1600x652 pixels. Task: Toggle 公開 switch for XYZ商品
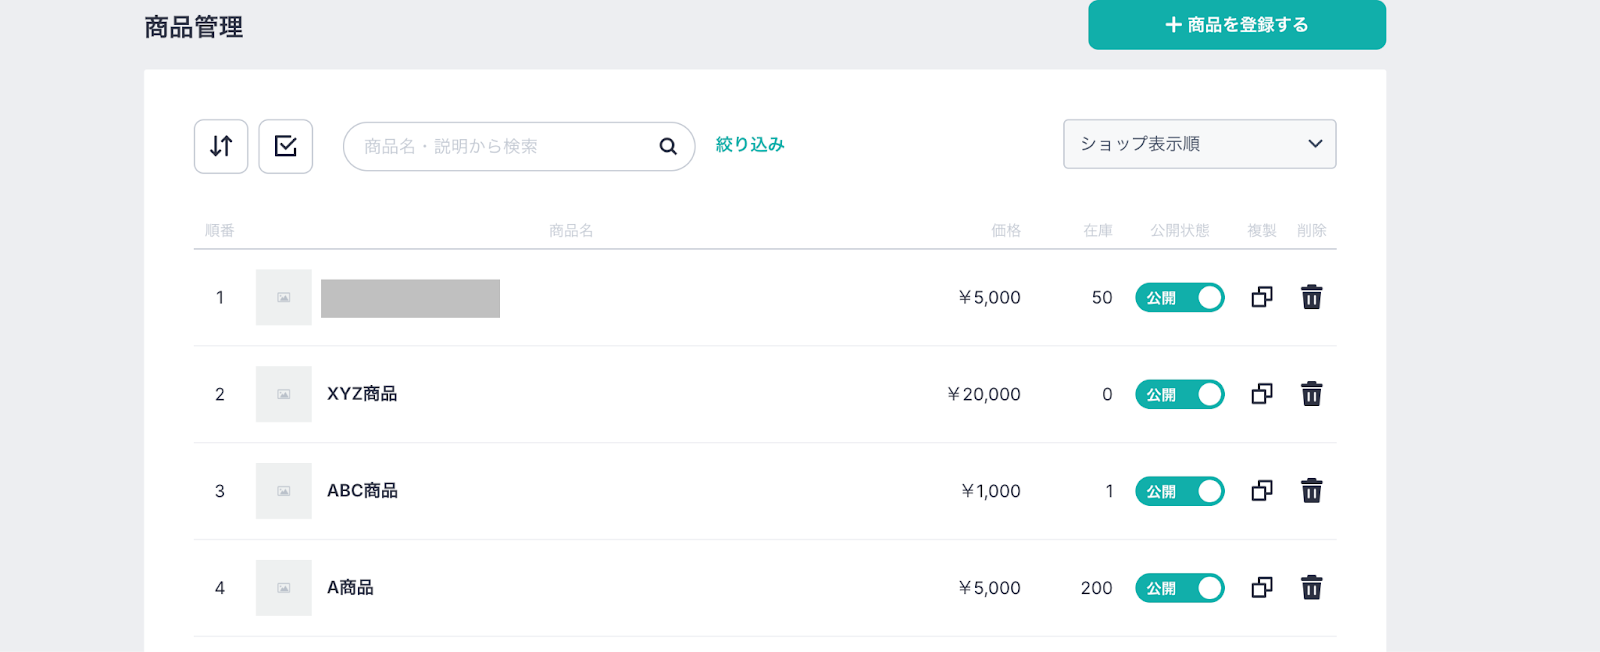pos(1180,395)
